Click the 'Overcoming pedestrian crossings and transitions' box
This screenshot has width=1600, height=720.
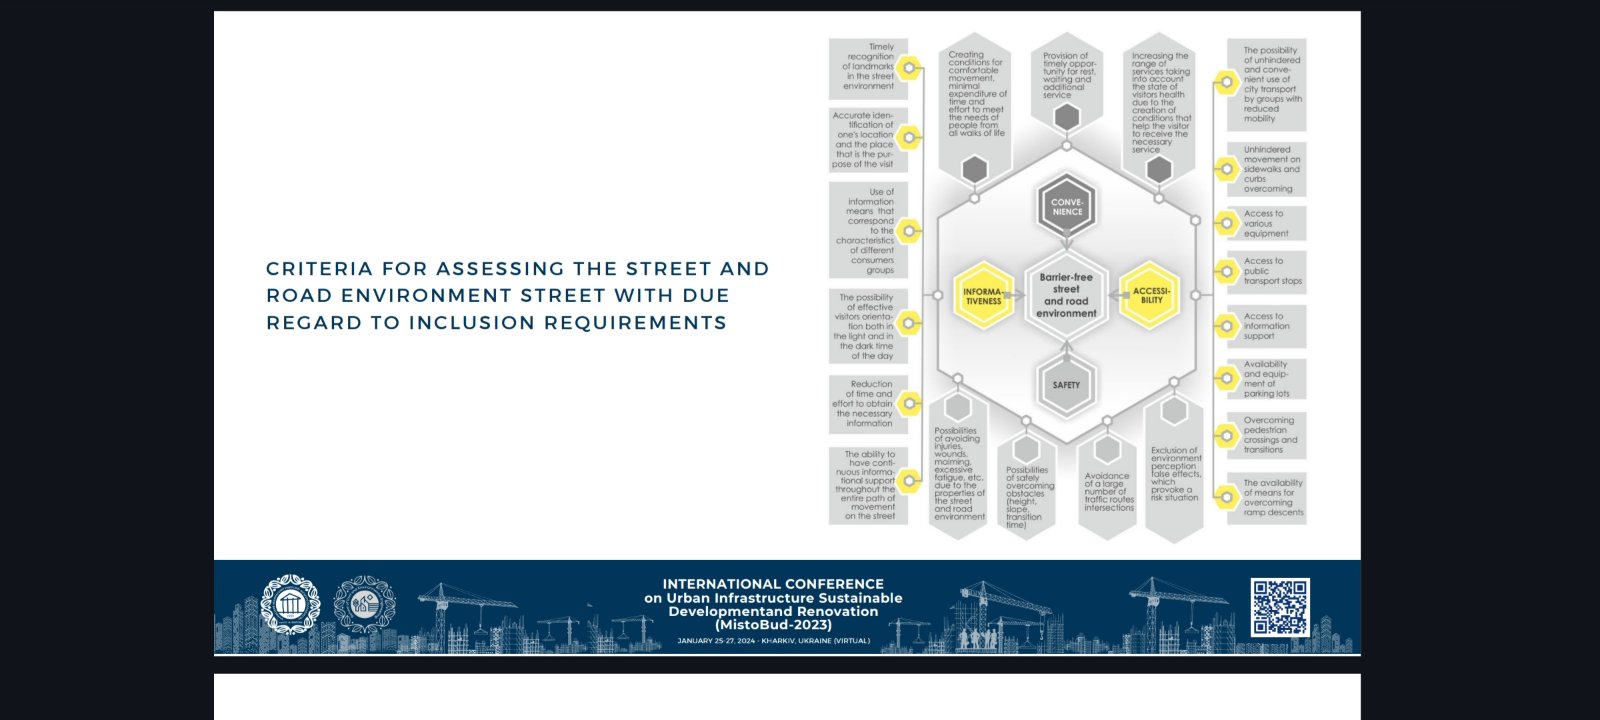coord(1267,435)
